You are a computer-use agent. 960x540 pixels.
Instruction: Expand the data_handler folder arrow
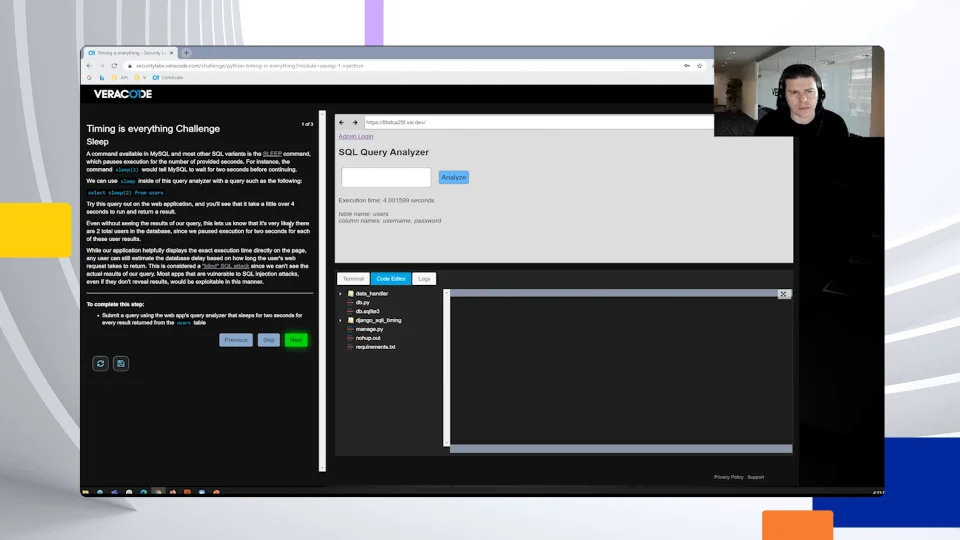tap(340, 294)
